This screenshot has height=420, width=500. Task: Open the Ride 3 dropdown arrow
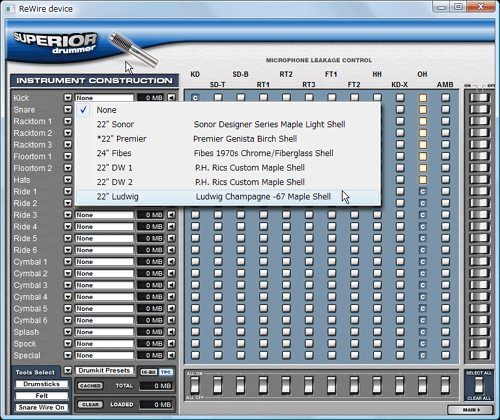(x=68, y=215)
